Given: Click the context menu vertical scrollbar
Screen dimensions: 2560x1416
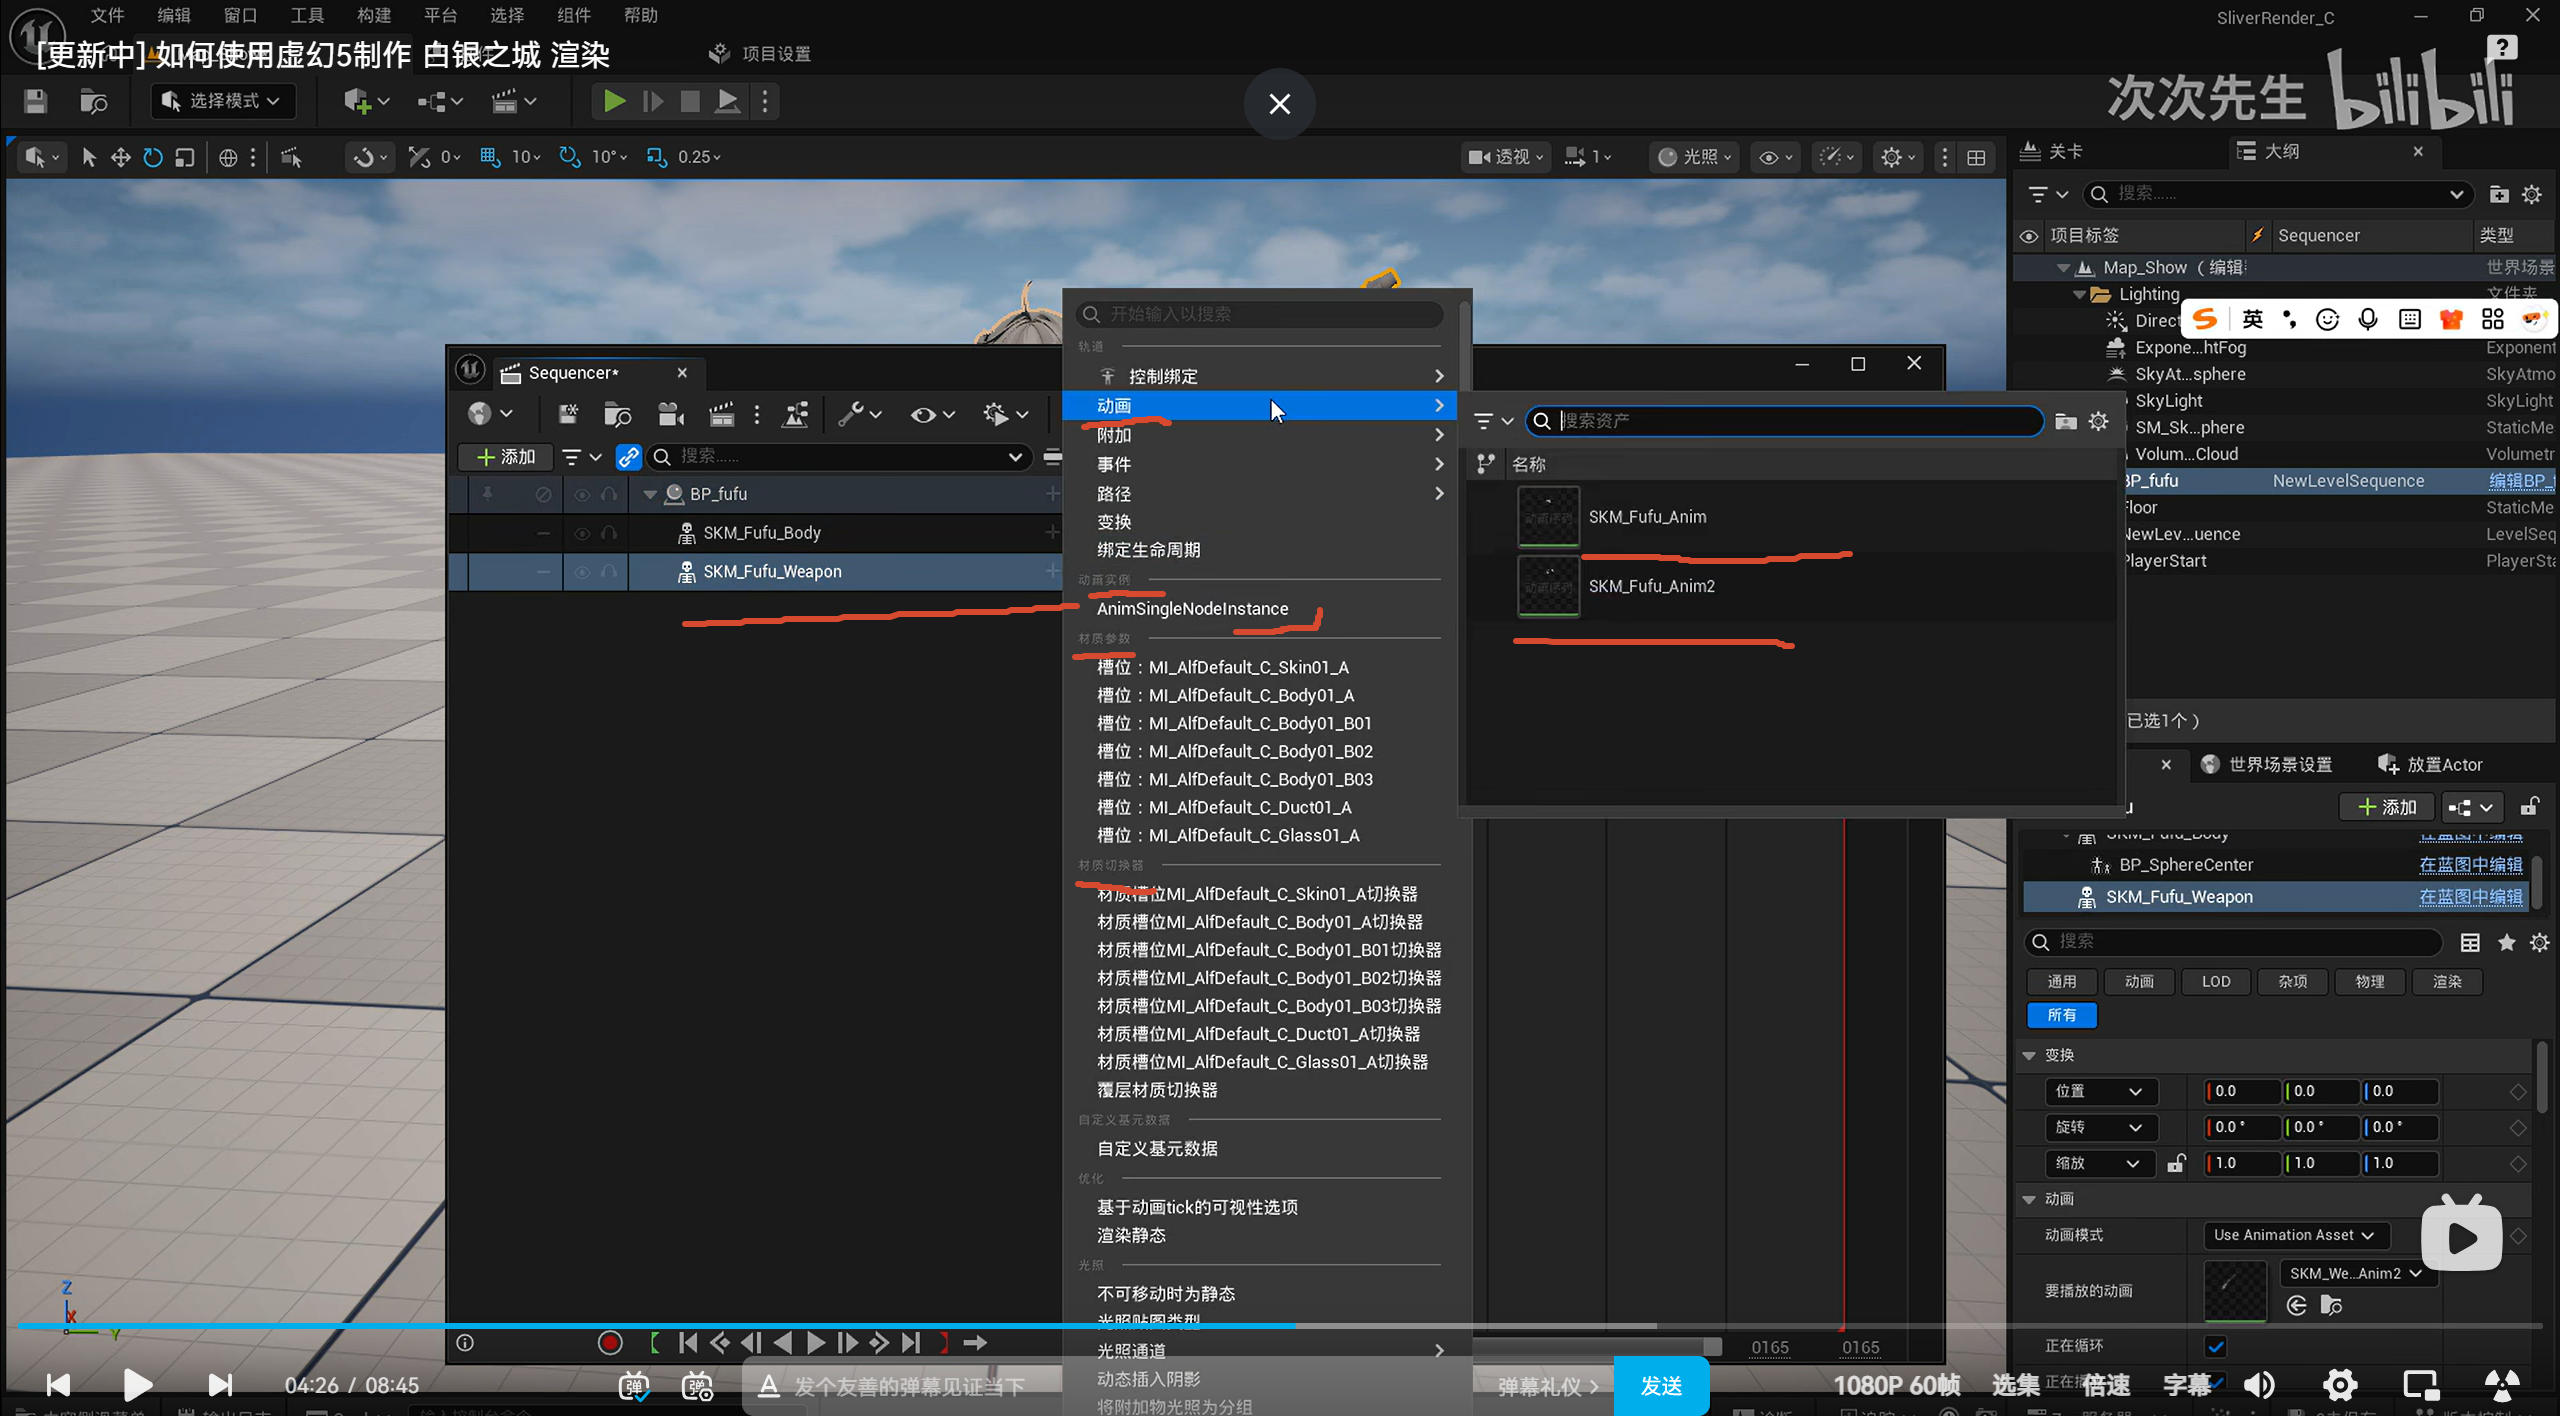Looking at the screenshot, I should 1465,345.
